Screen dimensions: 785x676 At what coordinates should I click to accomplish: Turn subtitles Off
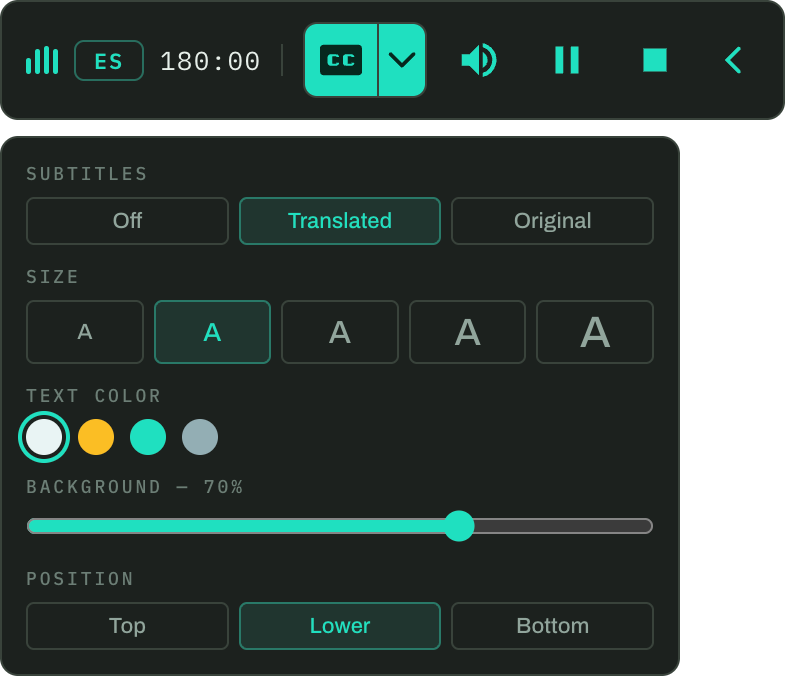127,221
